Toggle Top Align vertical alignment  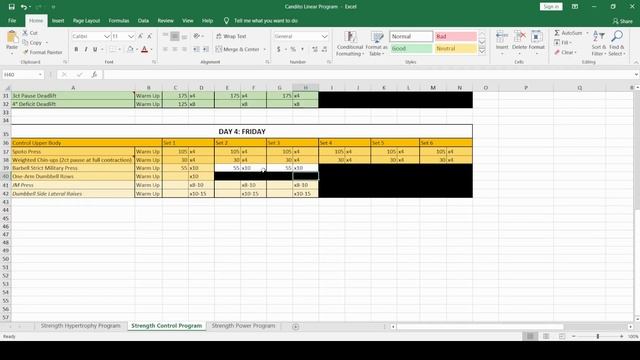tap(165, 36)
